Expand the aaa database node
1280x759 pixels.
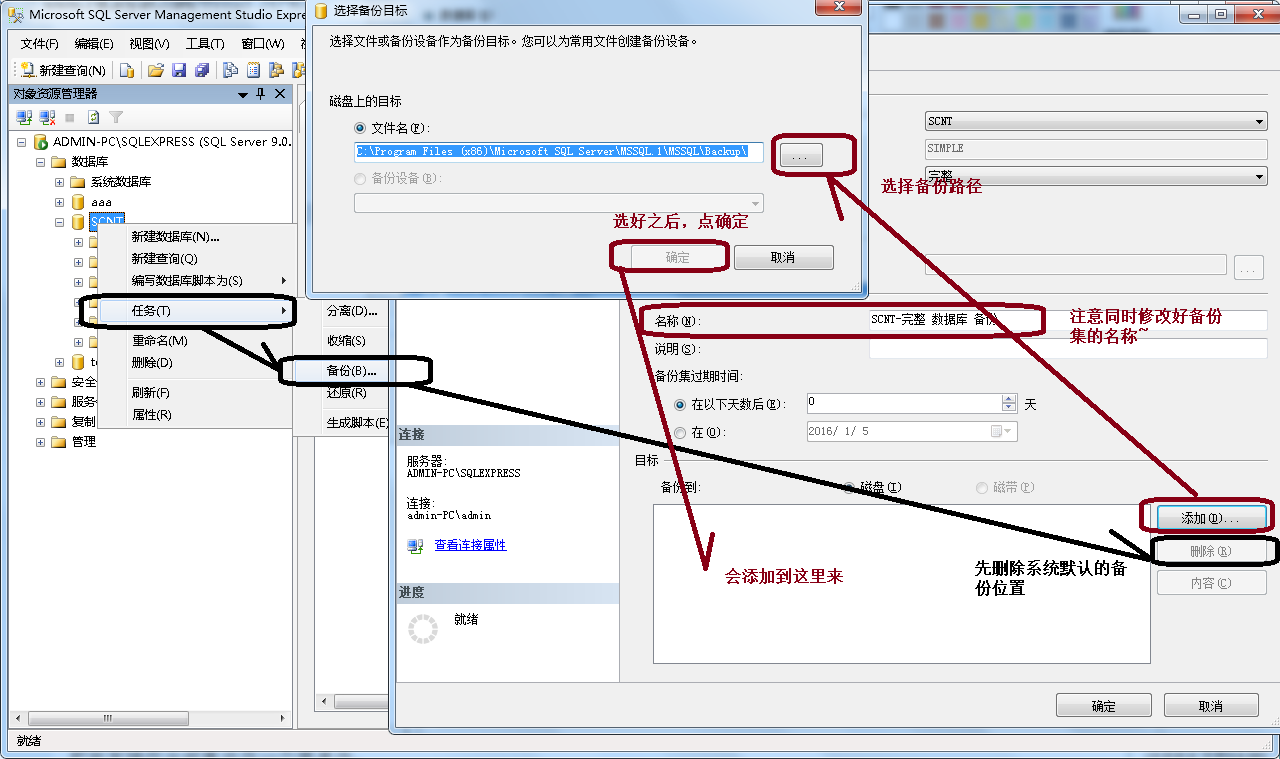click(x=59, y=202)
